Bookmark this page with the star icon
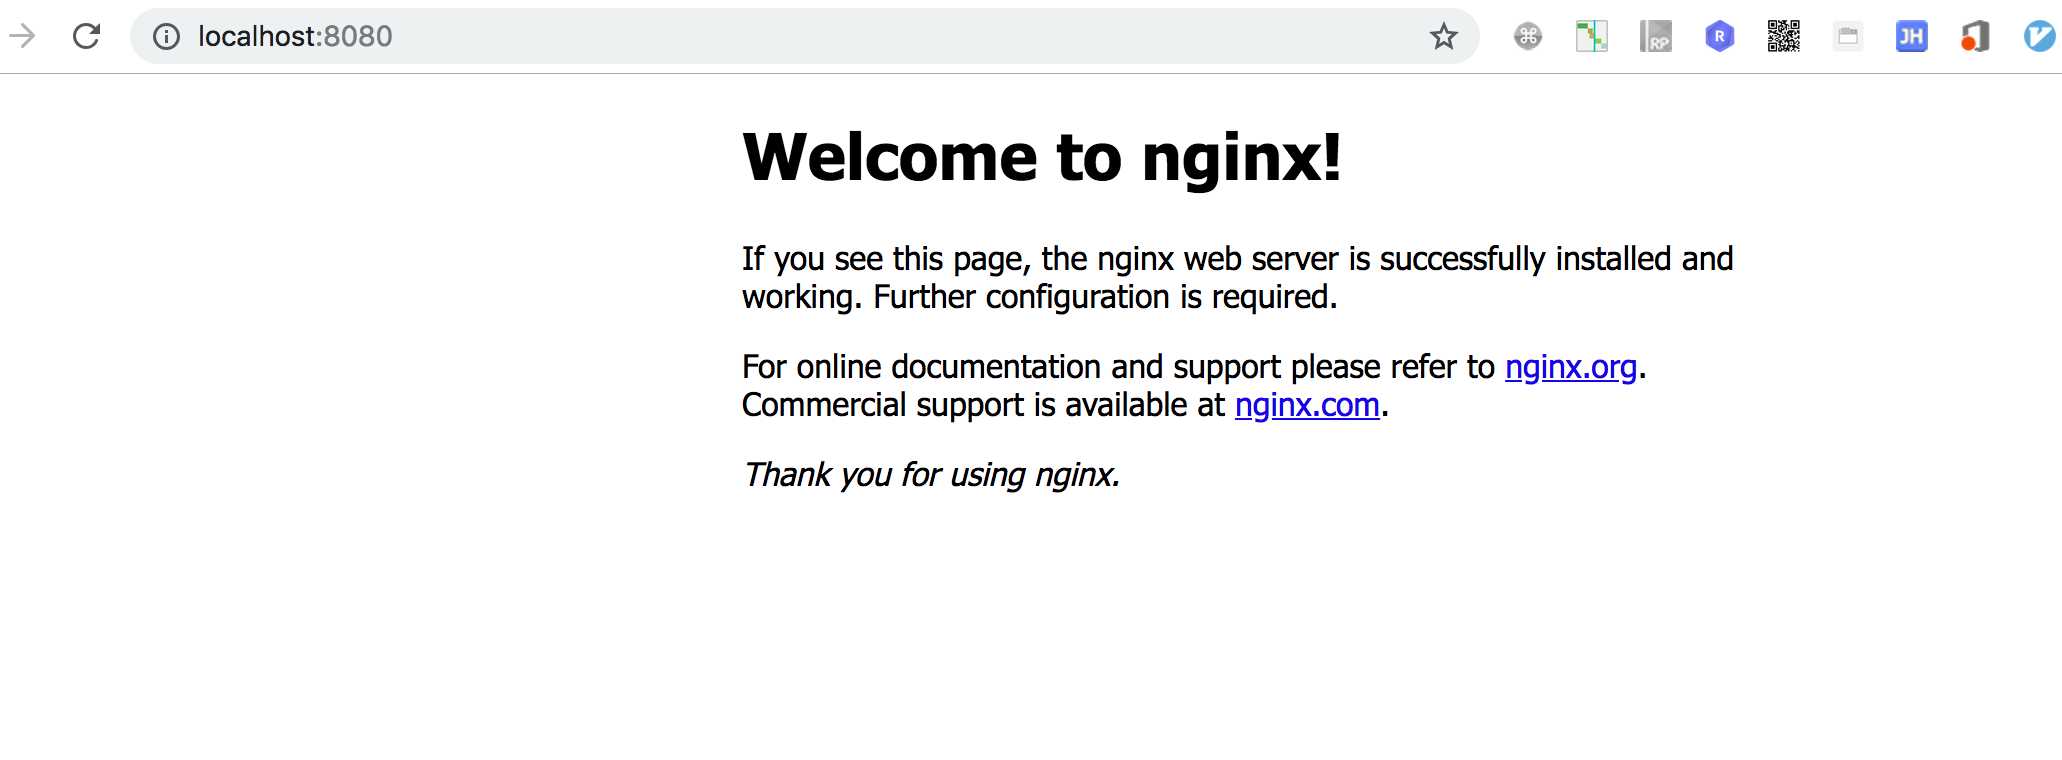The width and height of the screenshot is (2062, 760). point(1443,37)
